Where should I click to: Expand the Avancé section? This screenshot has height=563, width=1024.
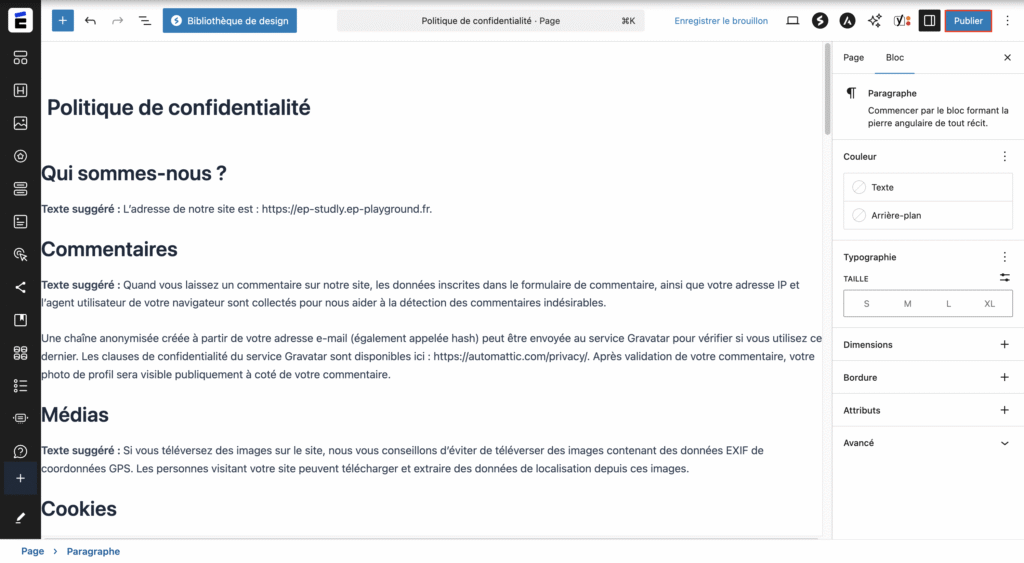click(927, 443)
